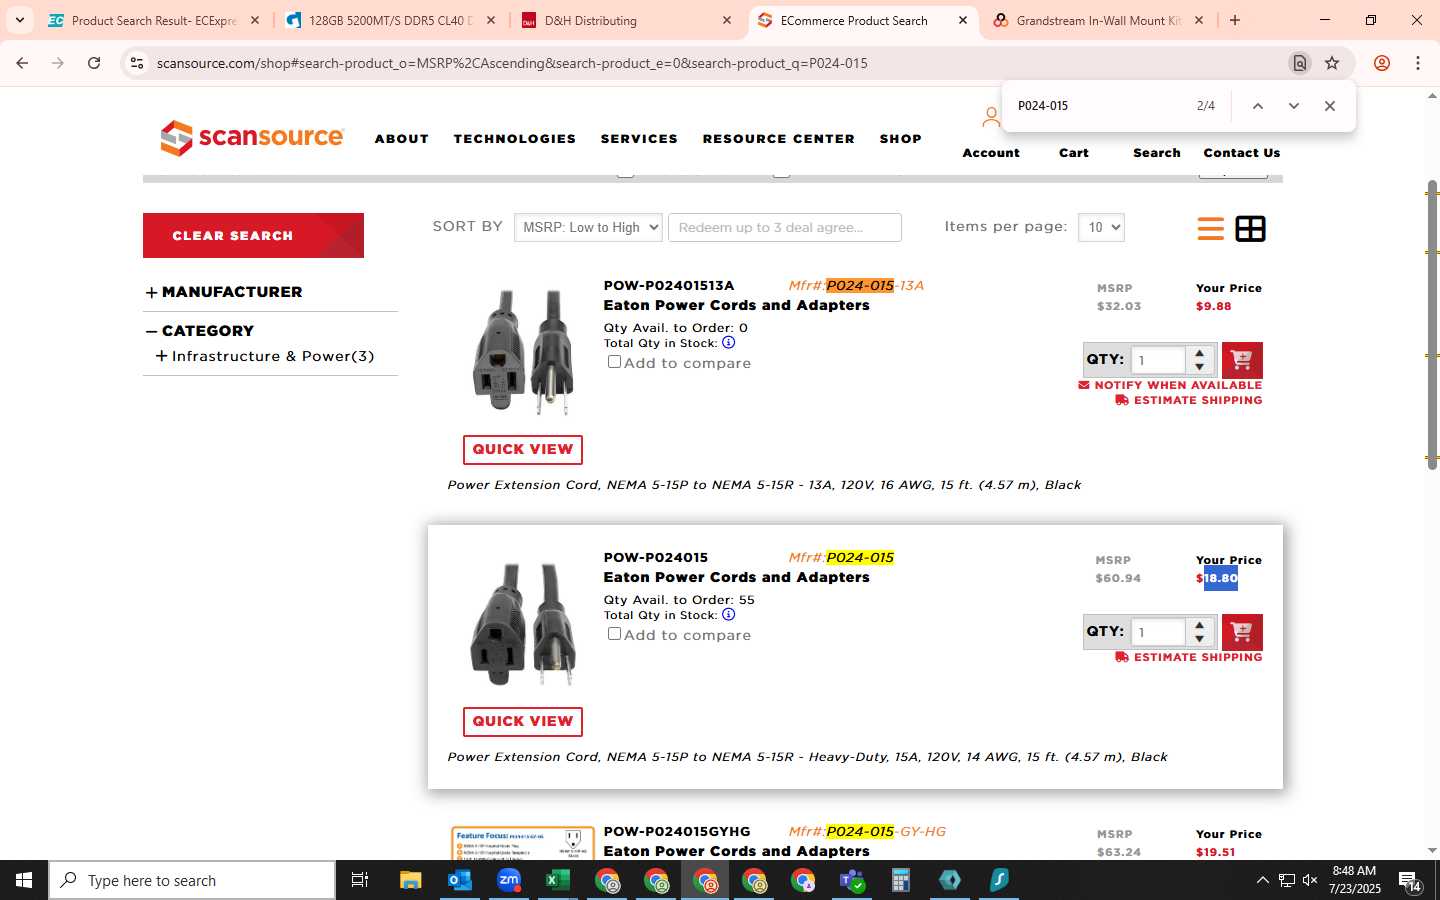The image size is (1440, 900).
Task: Click the quantity field for POW-P02401513A
Action: 1158,360
